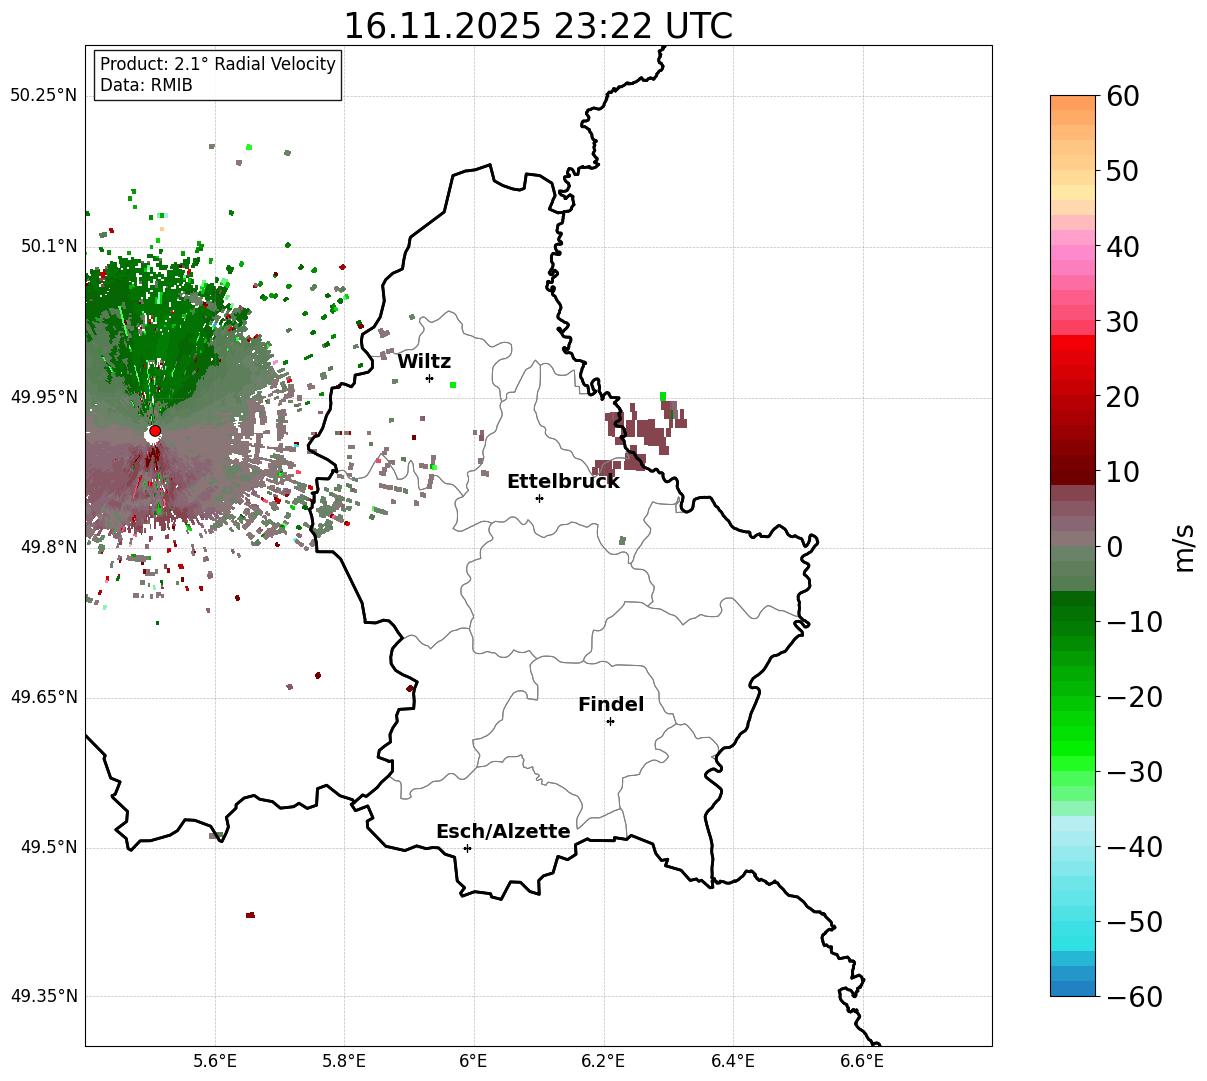Select the Findel city label
Screen dimensions: 1207x1081
[x=611, y=705]
